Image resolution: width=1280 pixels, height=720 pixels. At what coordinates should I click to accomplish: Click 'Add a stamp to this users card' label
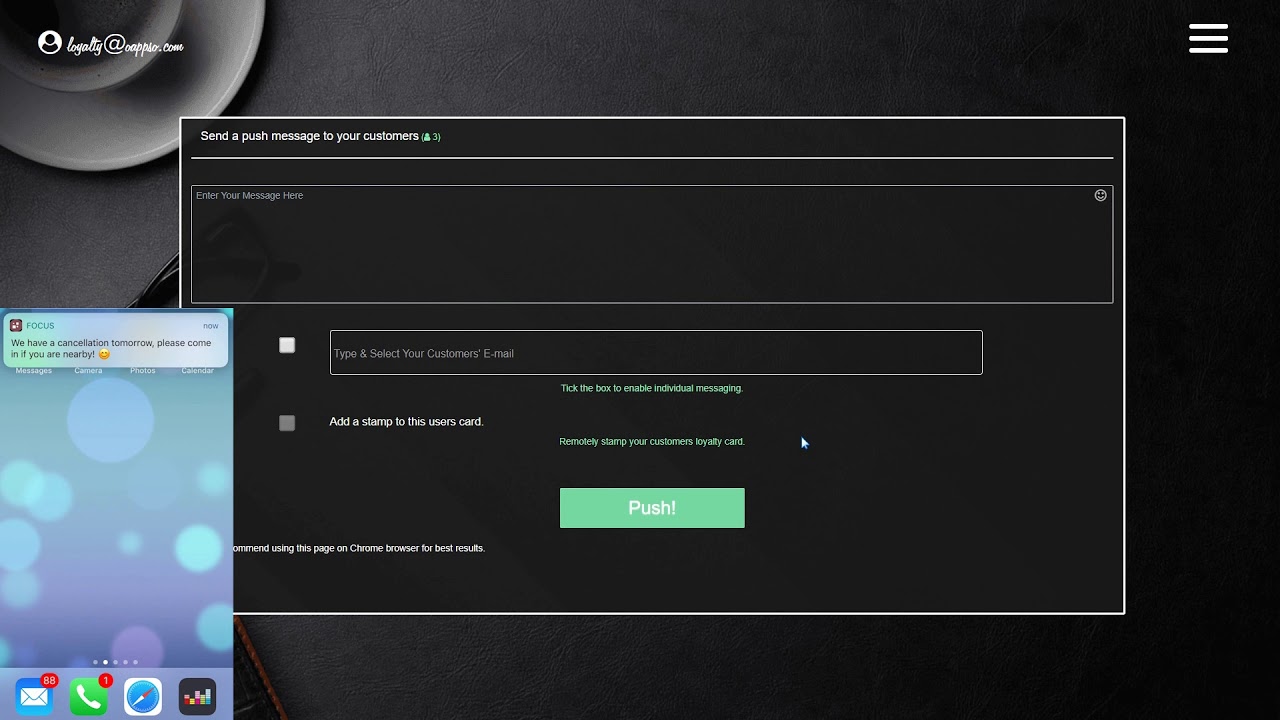point(406,422)
